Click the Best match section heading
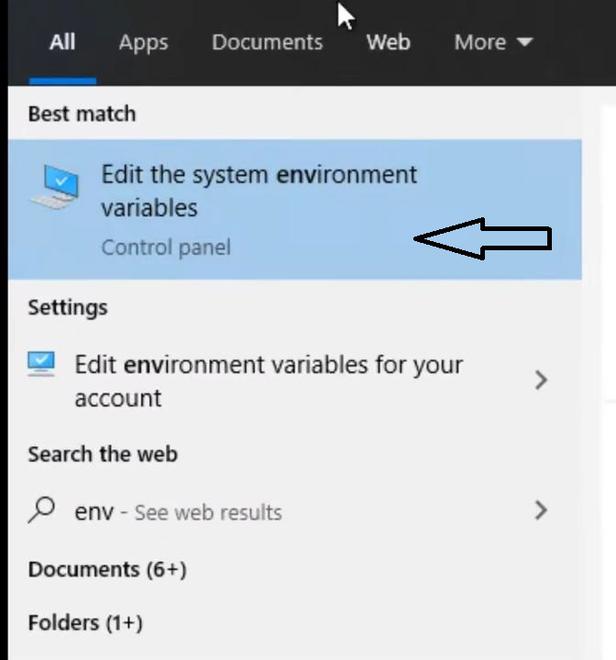Viewport: 616px width, 660px height. (82, 114)
